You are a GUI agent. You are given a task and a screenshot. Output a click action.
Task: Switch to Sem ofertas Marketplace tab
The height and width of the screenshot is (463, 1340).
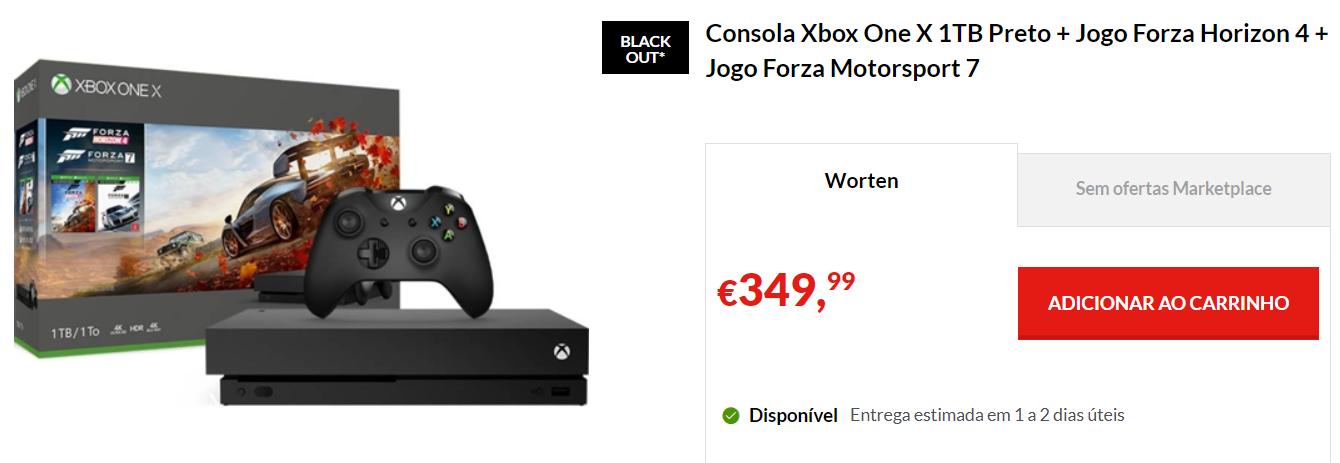(x=1174, y=189)
